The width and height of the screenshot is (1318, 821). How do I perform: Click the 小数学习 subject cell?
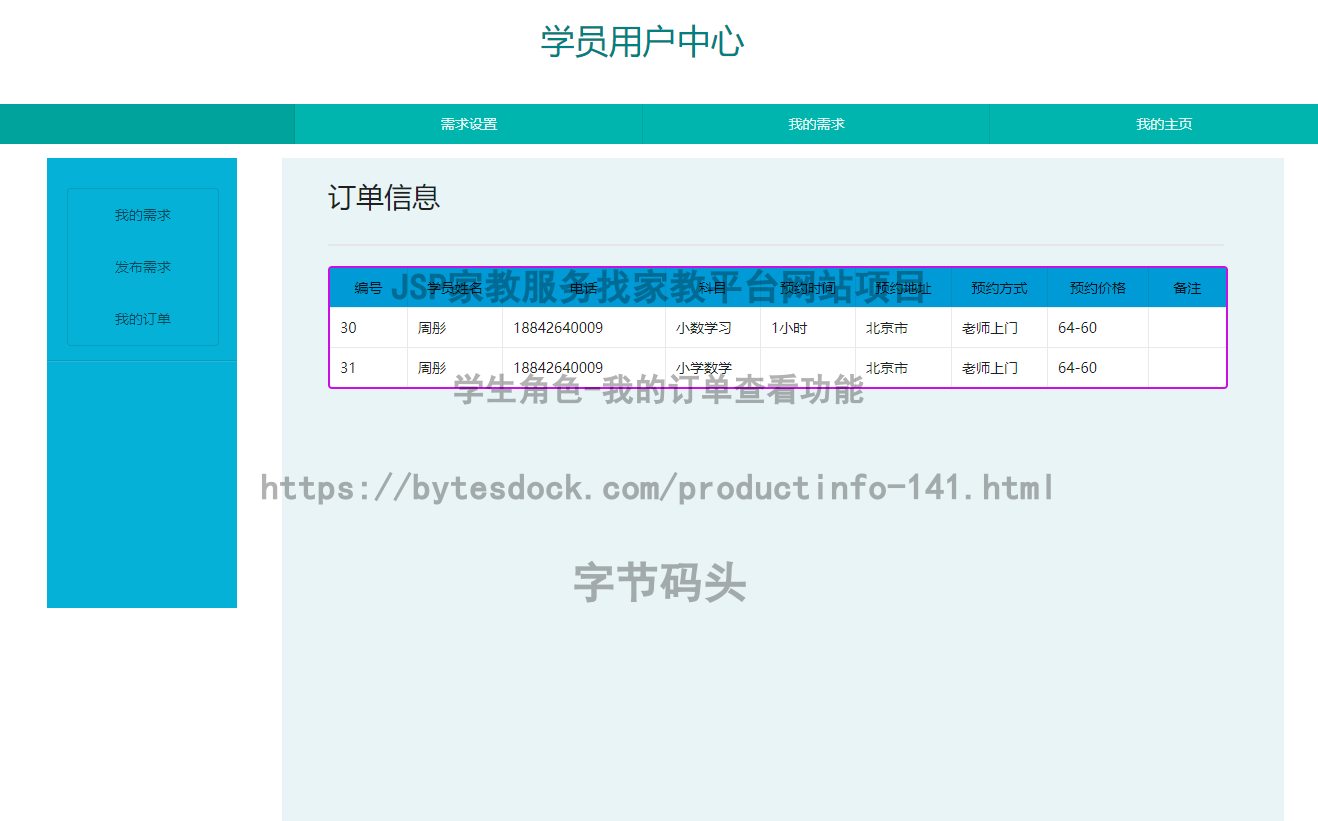click(x=712, y=328)
